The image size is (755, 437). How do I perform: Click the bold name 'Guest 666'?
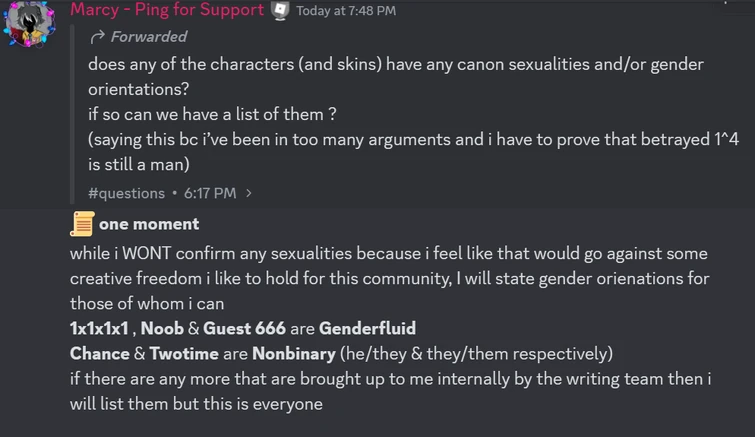coord(244,328)
